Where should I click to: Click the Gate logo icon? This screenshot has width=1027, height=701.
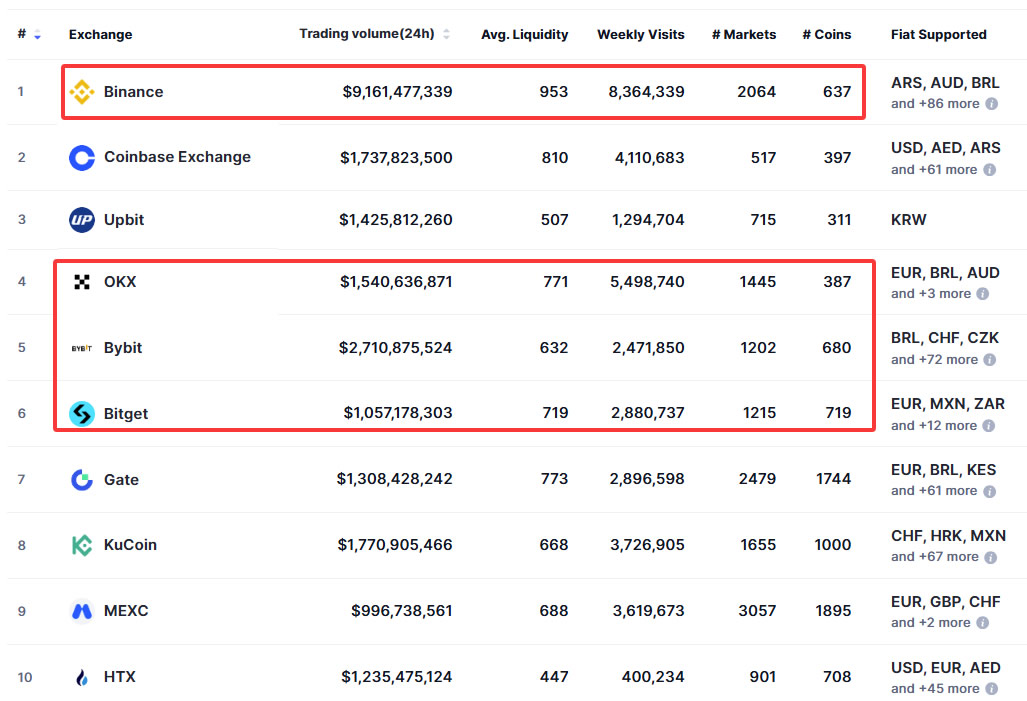[x=82, y=480]
